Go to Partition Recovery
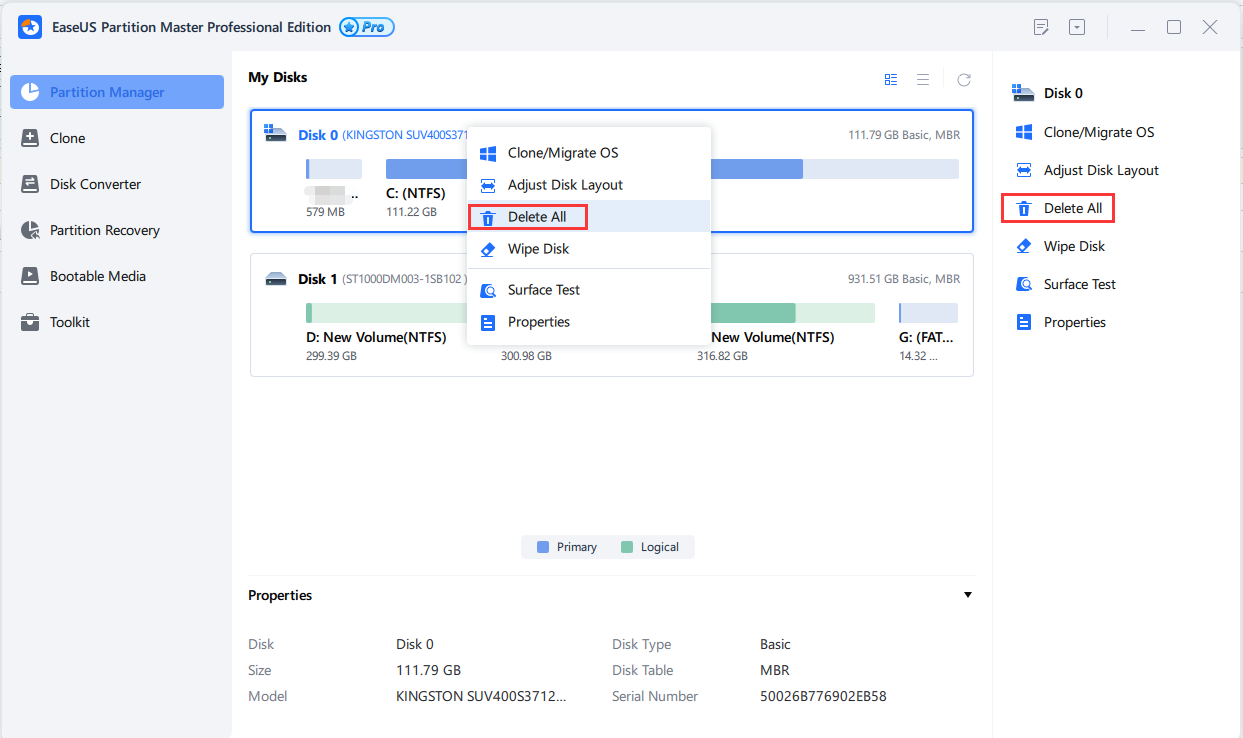Viewport: 1243px width, 738px height. click(104, 230)
